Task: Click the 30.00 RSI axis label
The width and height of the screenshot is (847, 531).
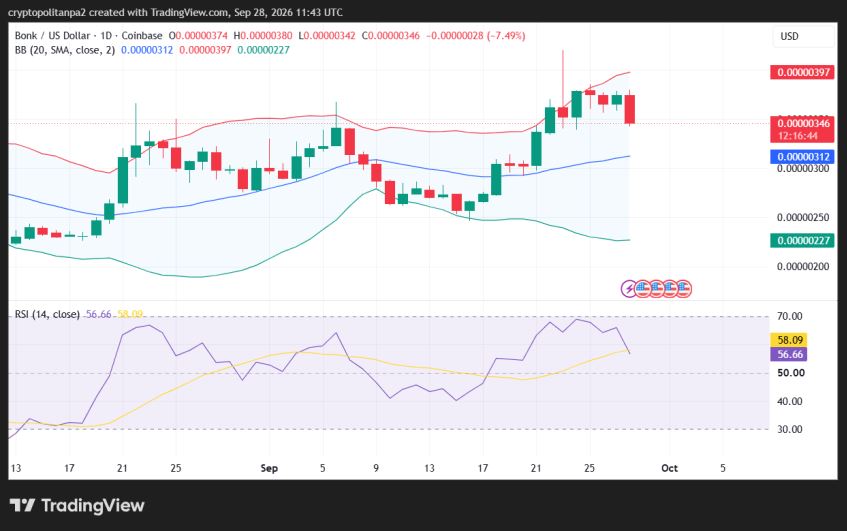Action: pyautogui.click(x=790, y=429)
